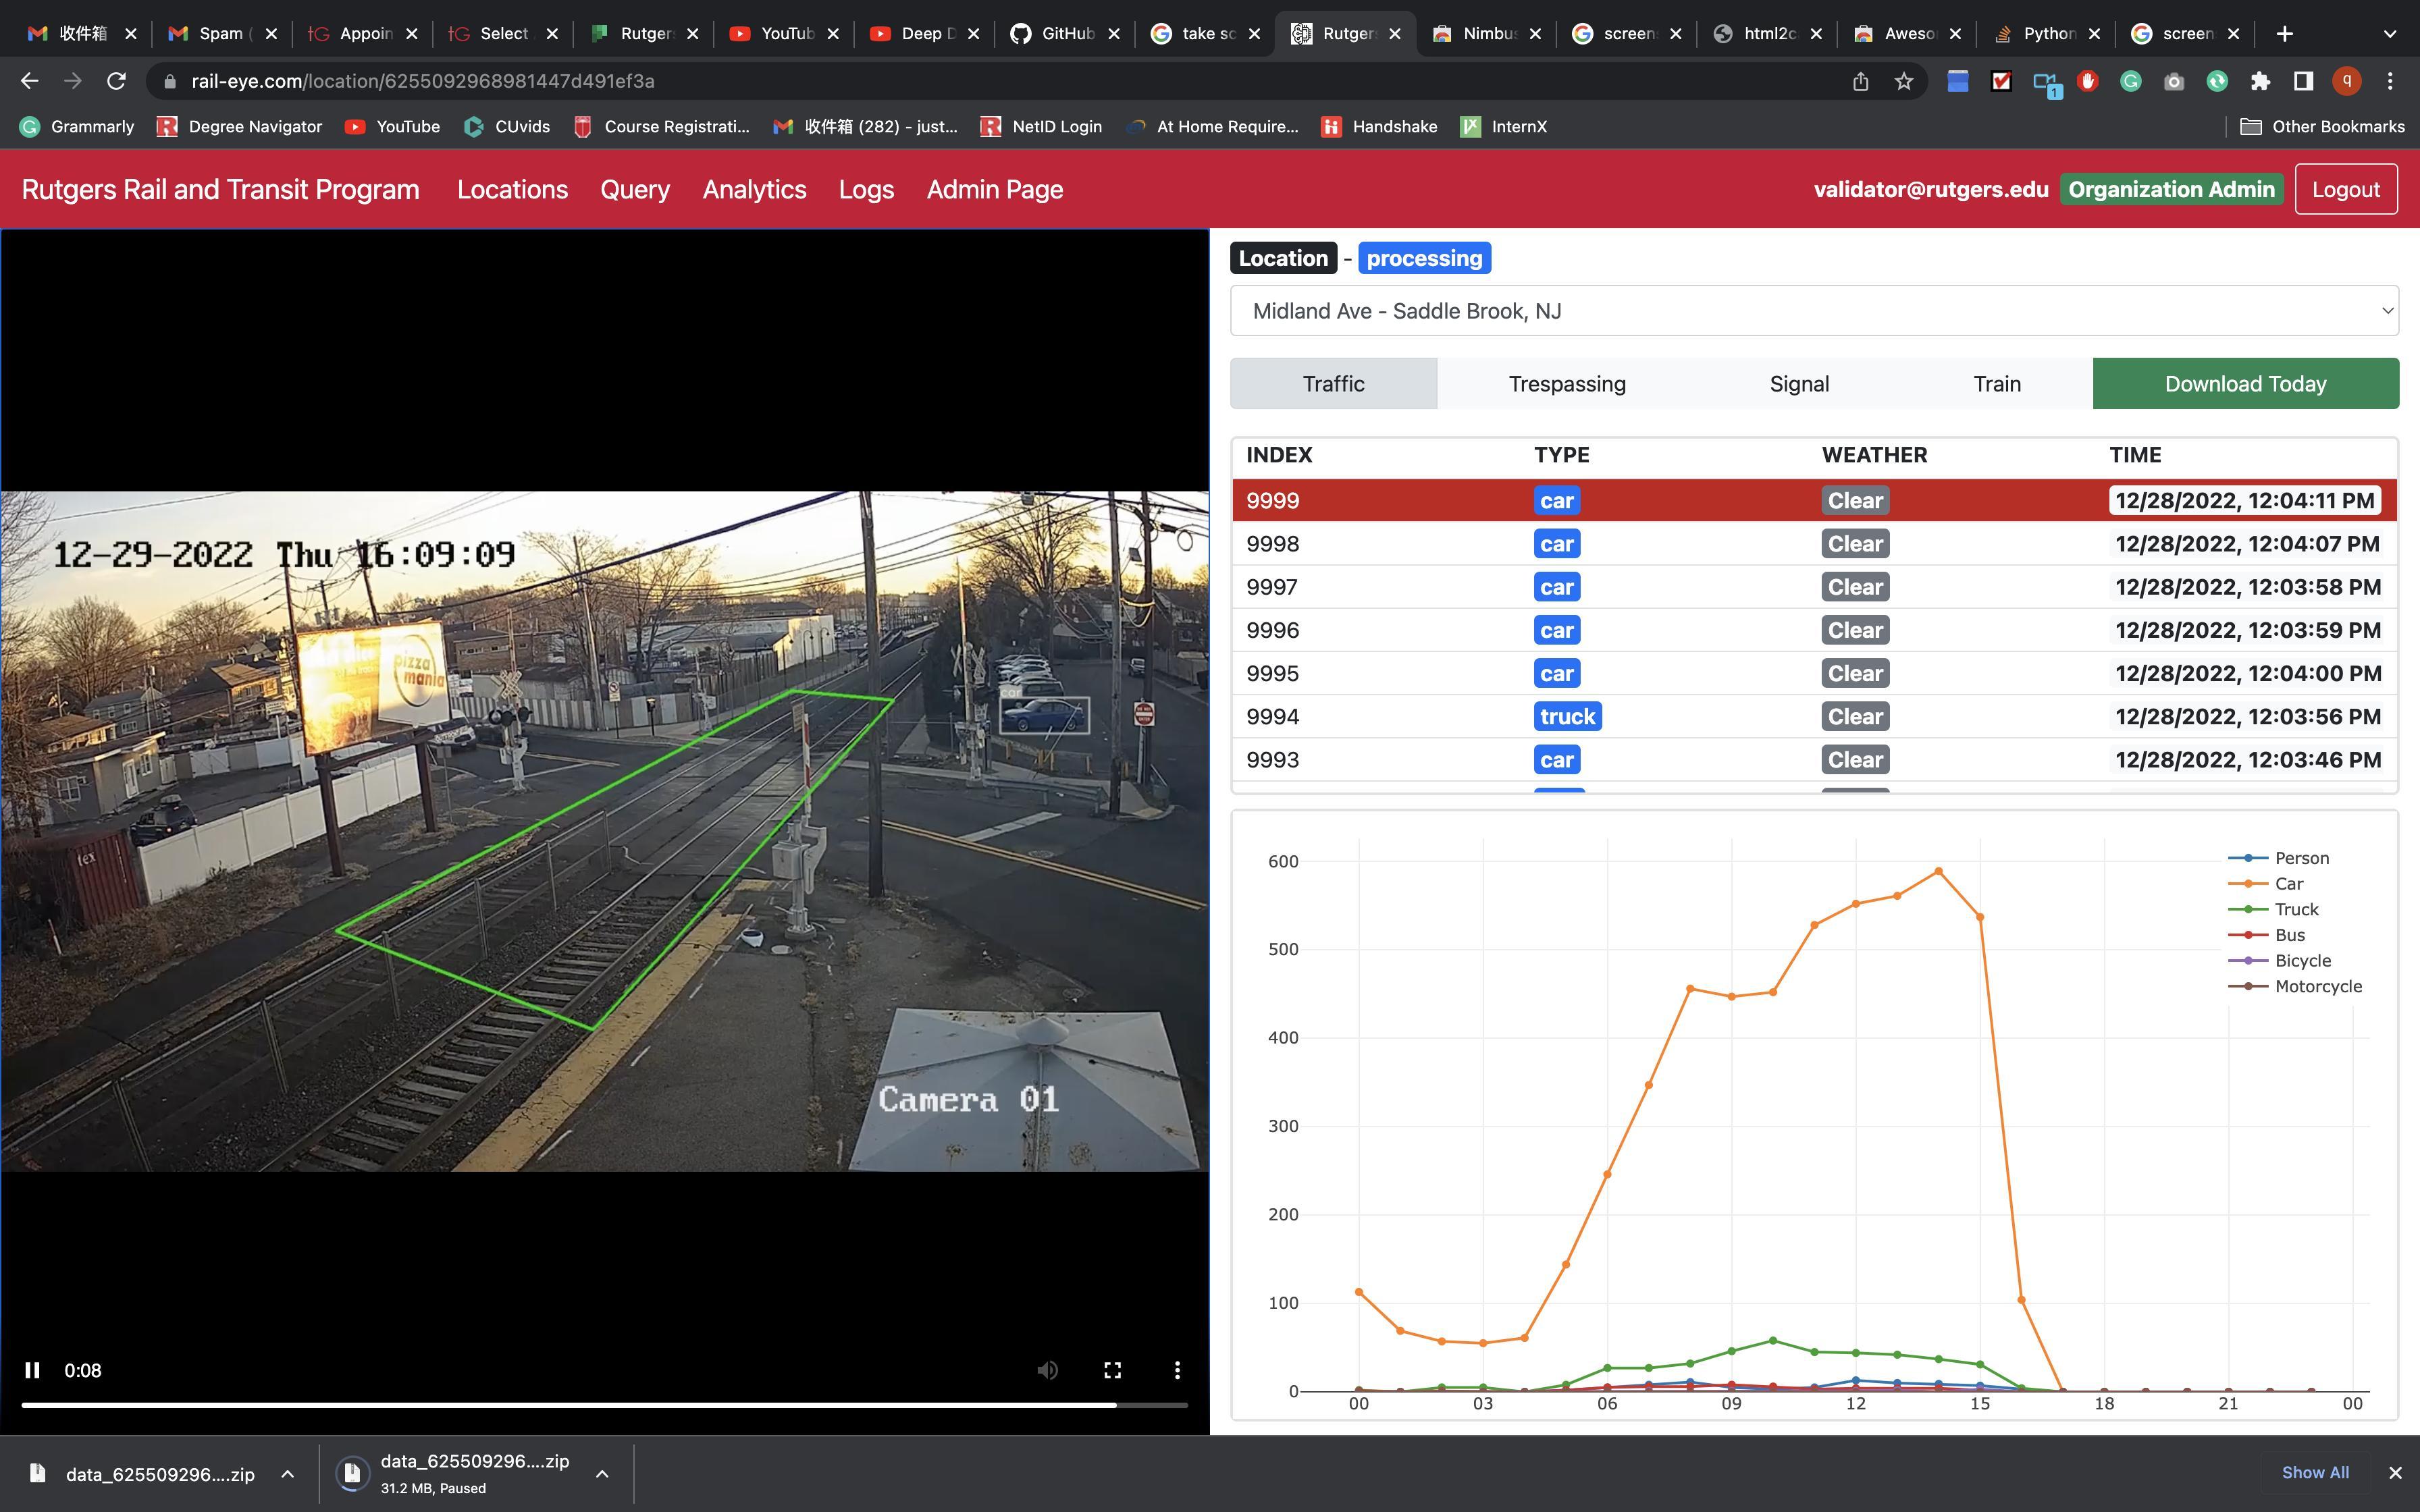Close the downloads bar
The image size is (2420, 1512).
[x=2395, y=1473]
